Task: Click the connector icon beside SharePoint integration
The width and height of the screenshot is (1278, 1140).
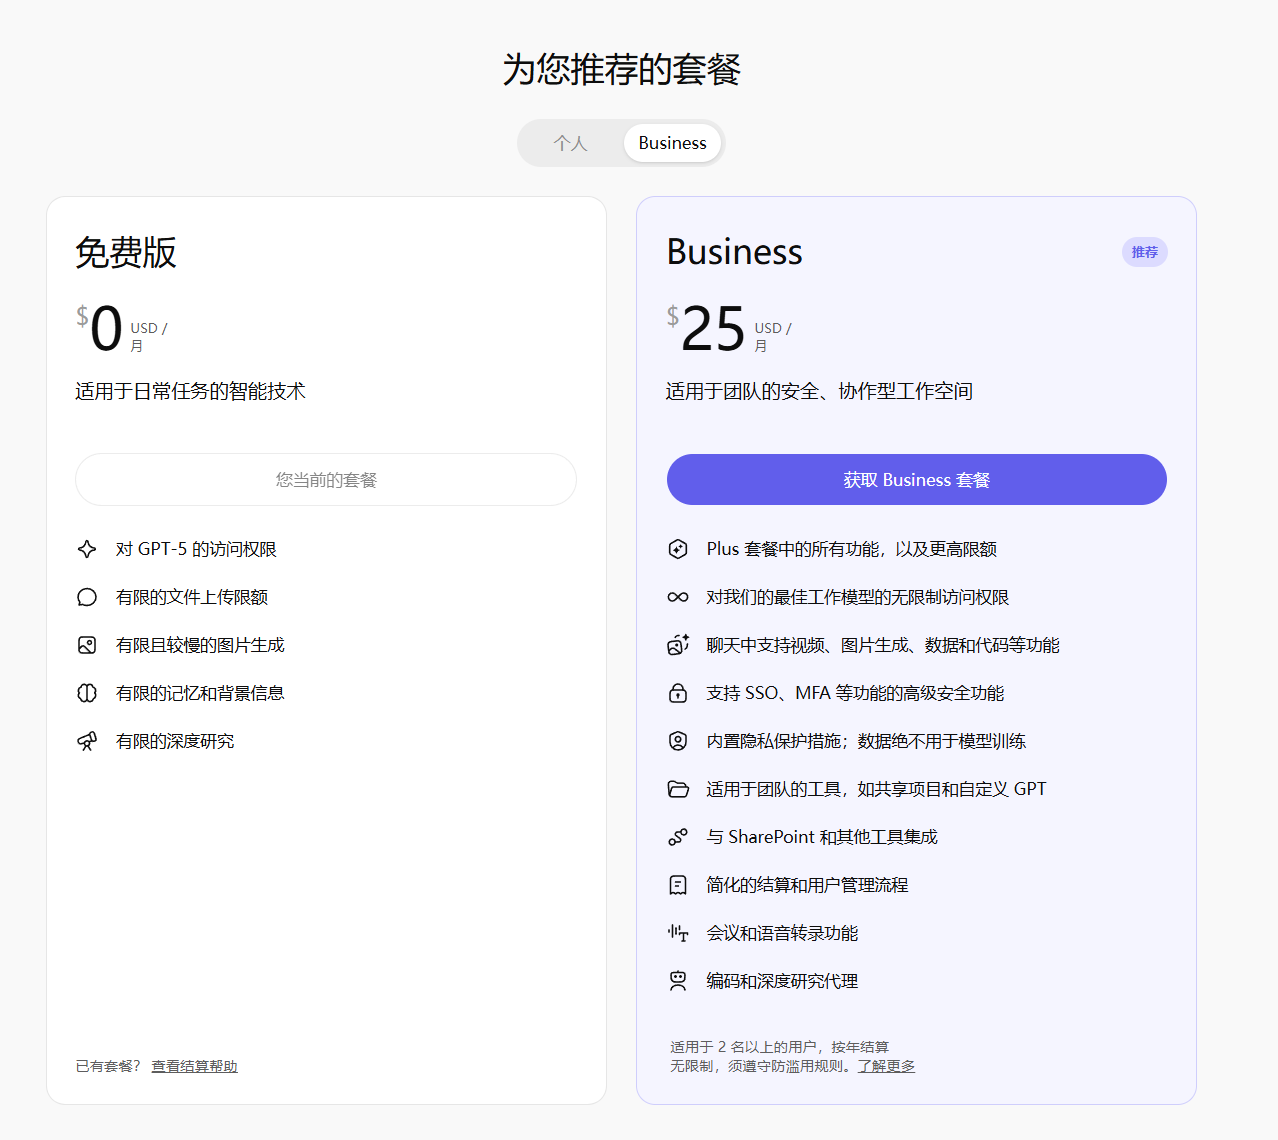Action: [678, 837]
